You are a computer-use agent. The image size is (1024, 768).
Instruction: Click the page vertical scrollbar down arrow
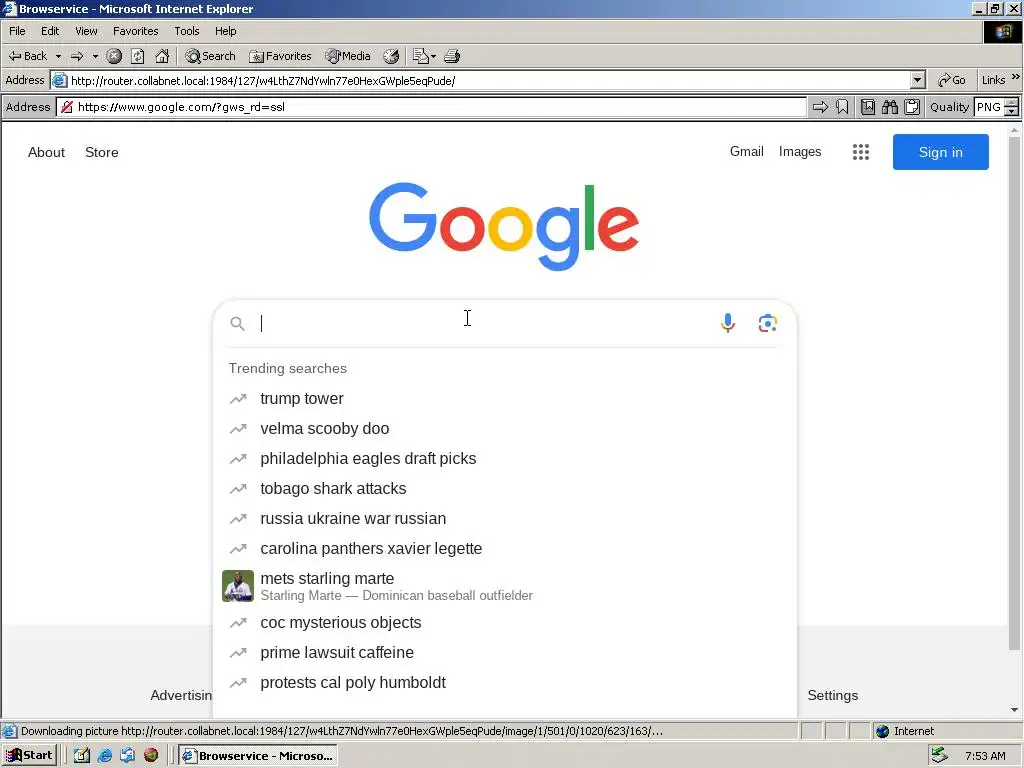tap(1014, 710)
